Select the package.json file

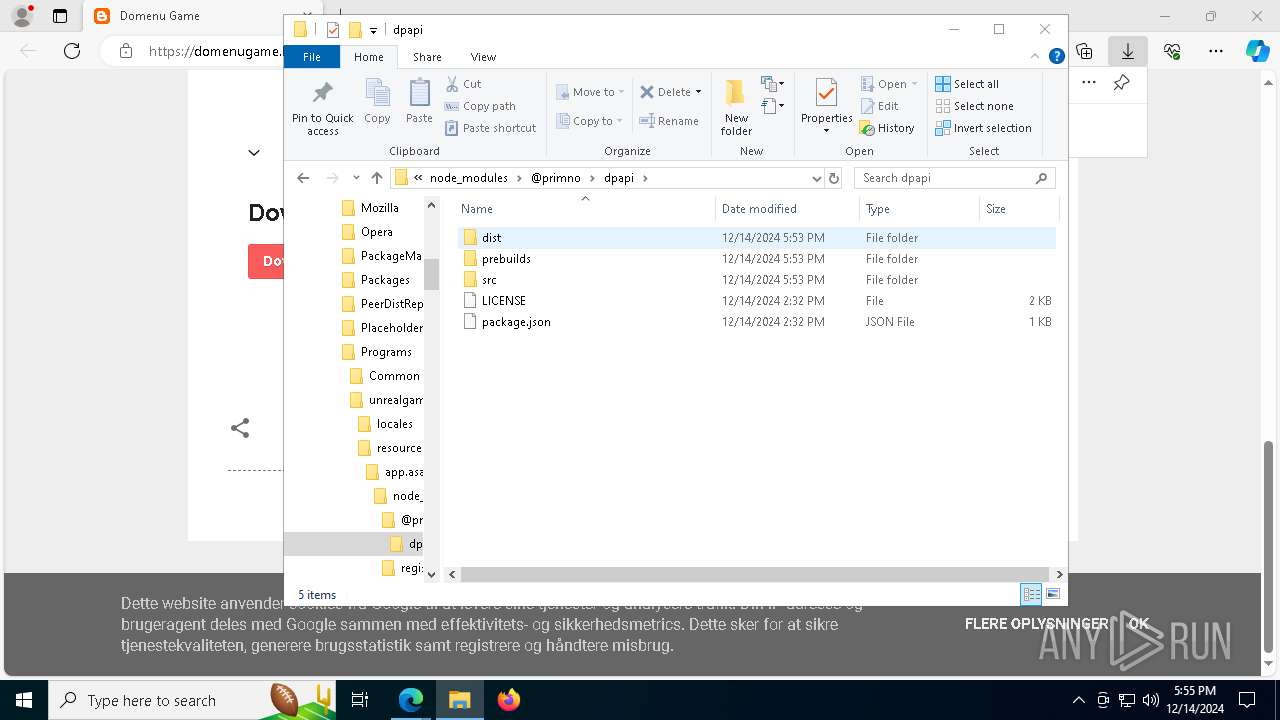coord(757,322)
